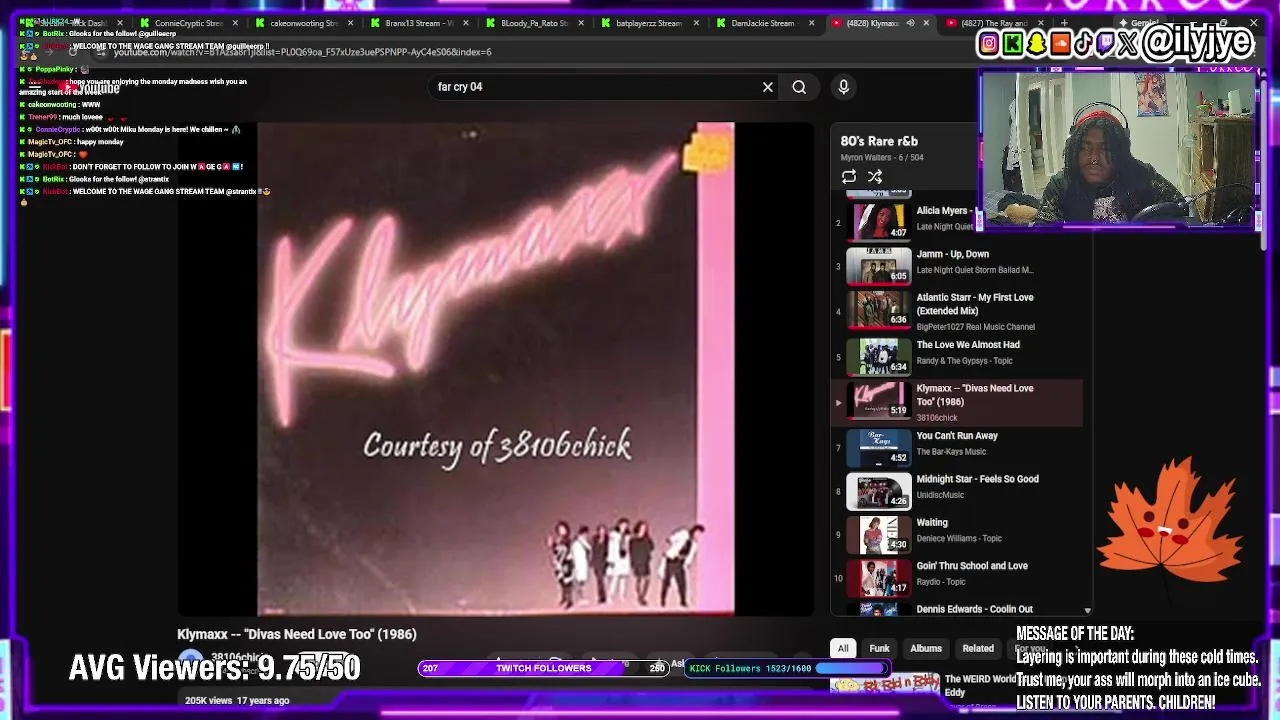Image resolution: width=1280 pixels, height=720 pixels.
Task: Open The Love We Almost Had thumbnail
Action: 879,356
